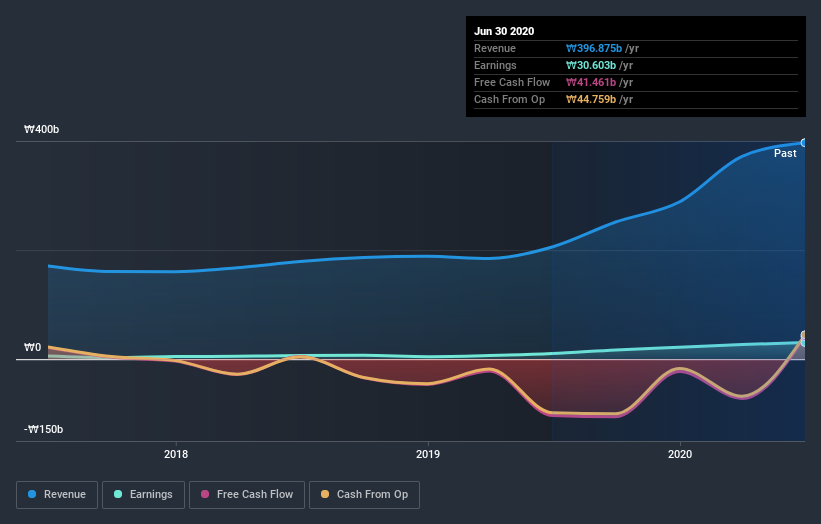Click the Revenue row label in tooltip

495,49
